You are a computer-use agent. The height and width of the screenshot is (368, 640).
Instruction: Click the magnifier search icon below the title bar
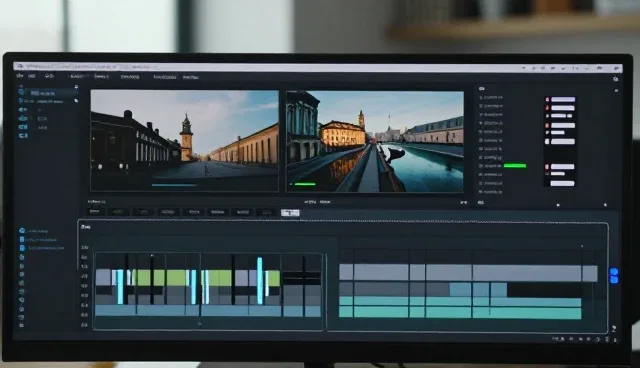pos(616,79)
